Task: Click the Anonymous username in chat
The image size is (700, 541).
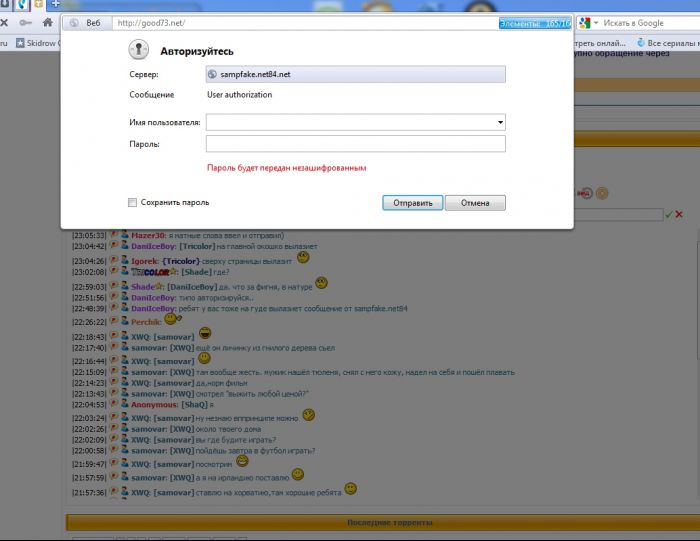Action: point(154,404)
